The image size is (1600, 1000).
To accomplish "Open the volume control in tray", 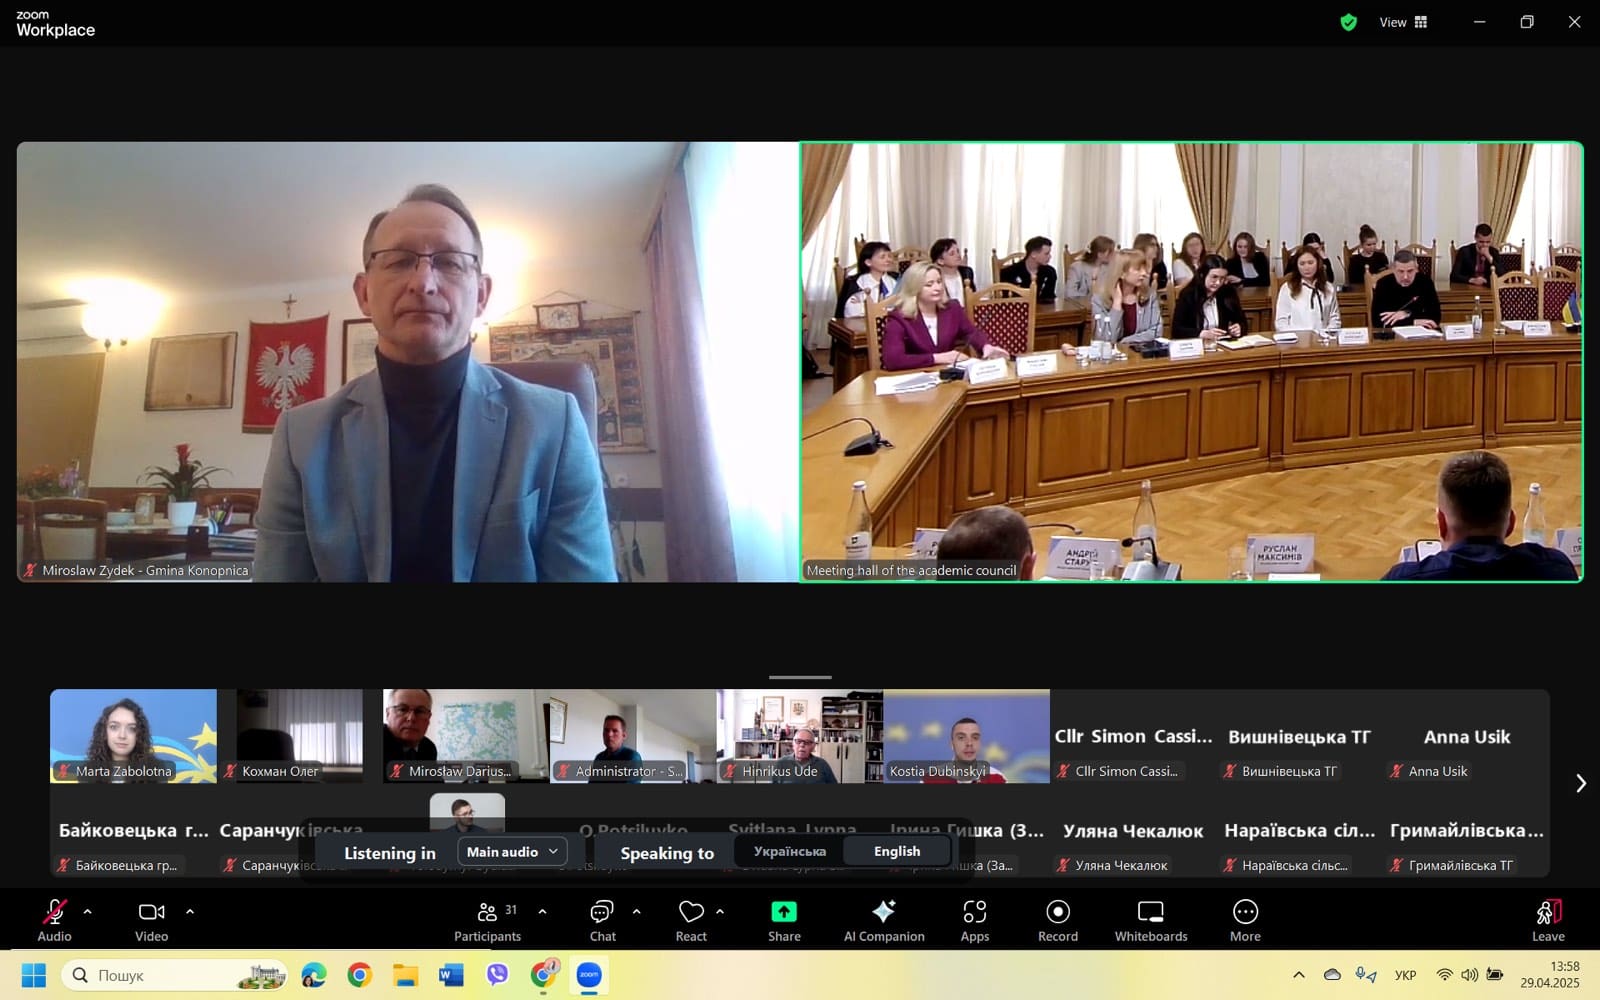I will tap(1469, 975).
